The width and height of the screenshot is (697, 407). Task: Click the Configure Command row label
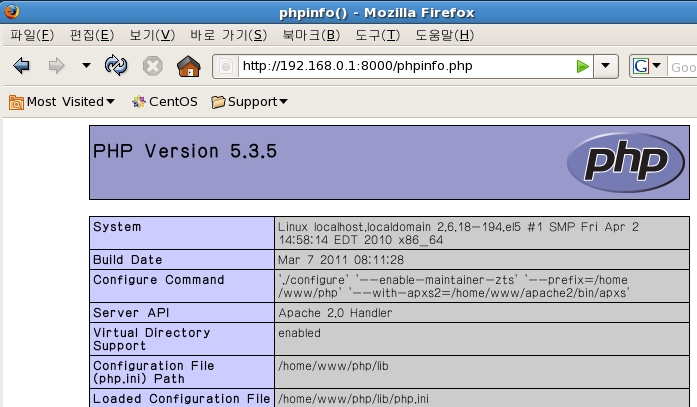click(159, 280)
